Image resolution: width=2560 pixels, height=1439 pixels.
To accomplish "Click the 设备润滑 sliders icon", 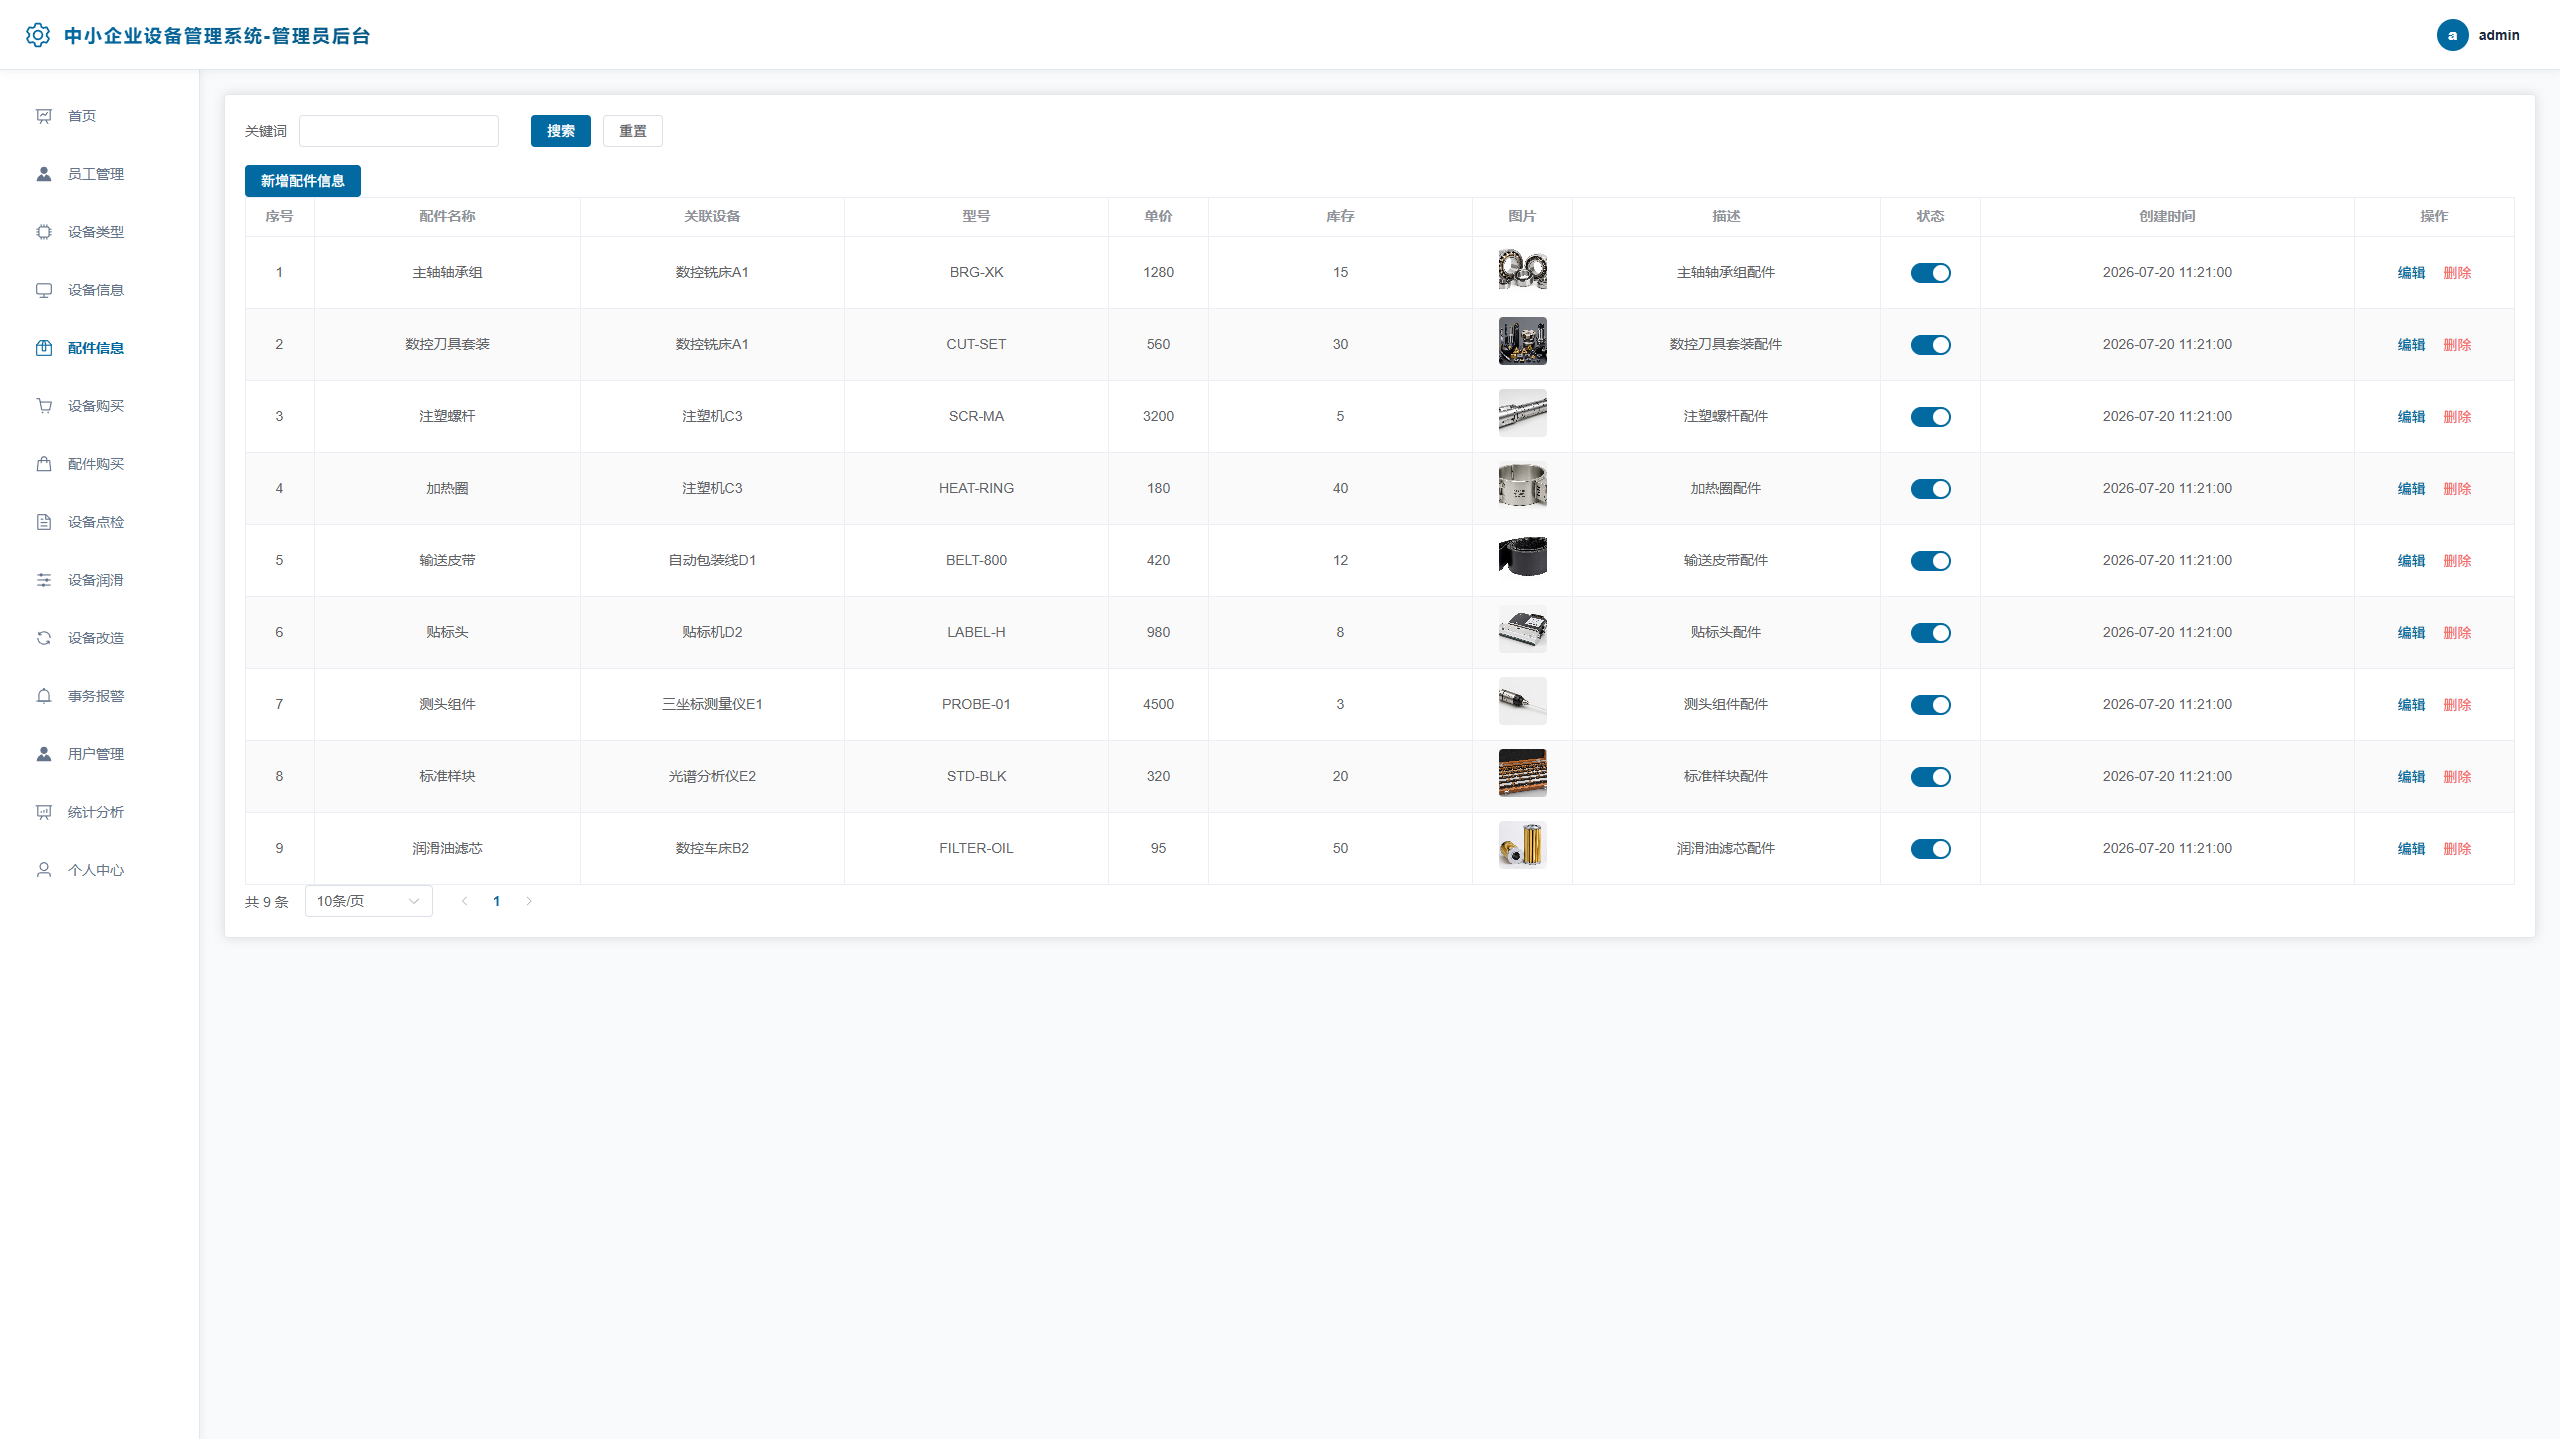I will click(x=44, y=580).
